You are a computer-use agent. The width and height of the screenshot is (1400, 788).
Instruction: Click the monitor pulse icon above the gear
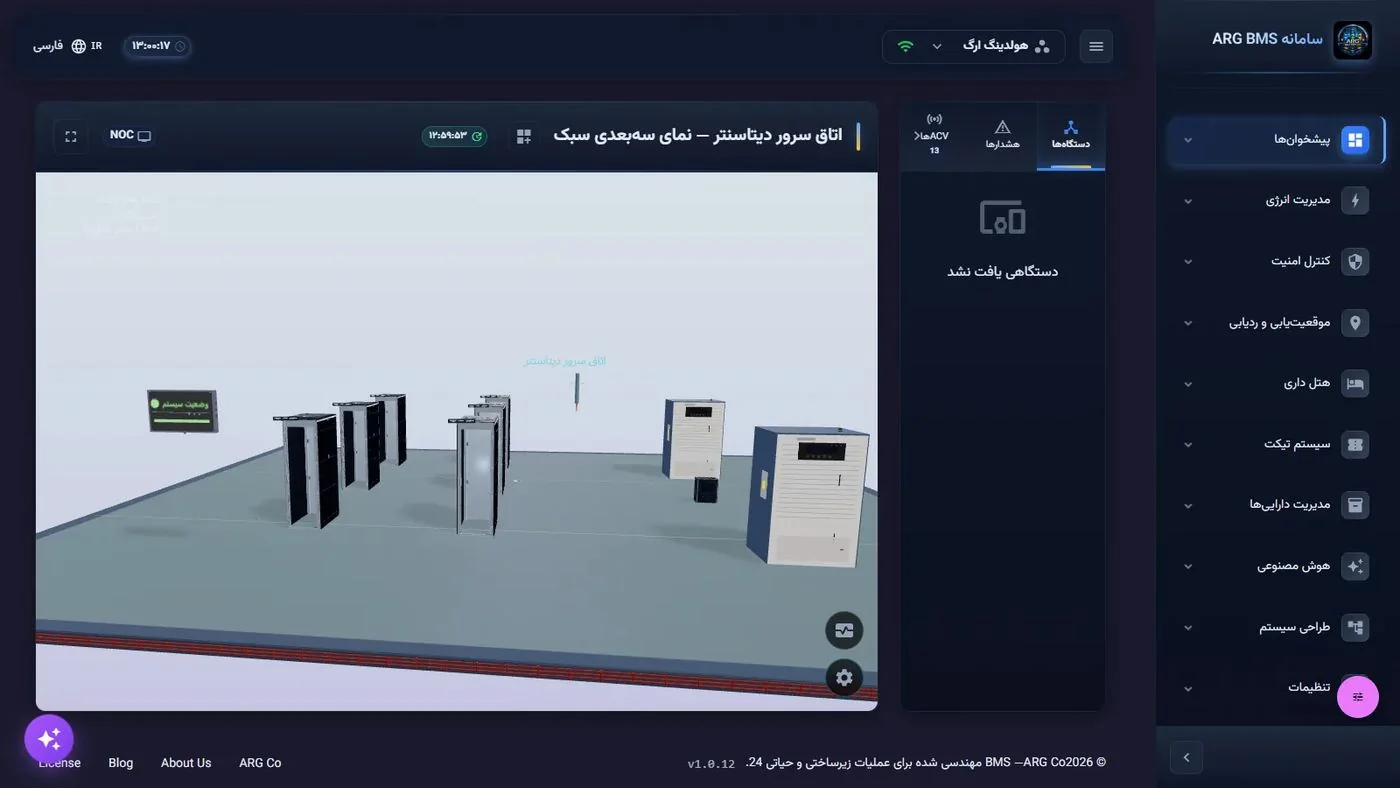click(844, 631)
